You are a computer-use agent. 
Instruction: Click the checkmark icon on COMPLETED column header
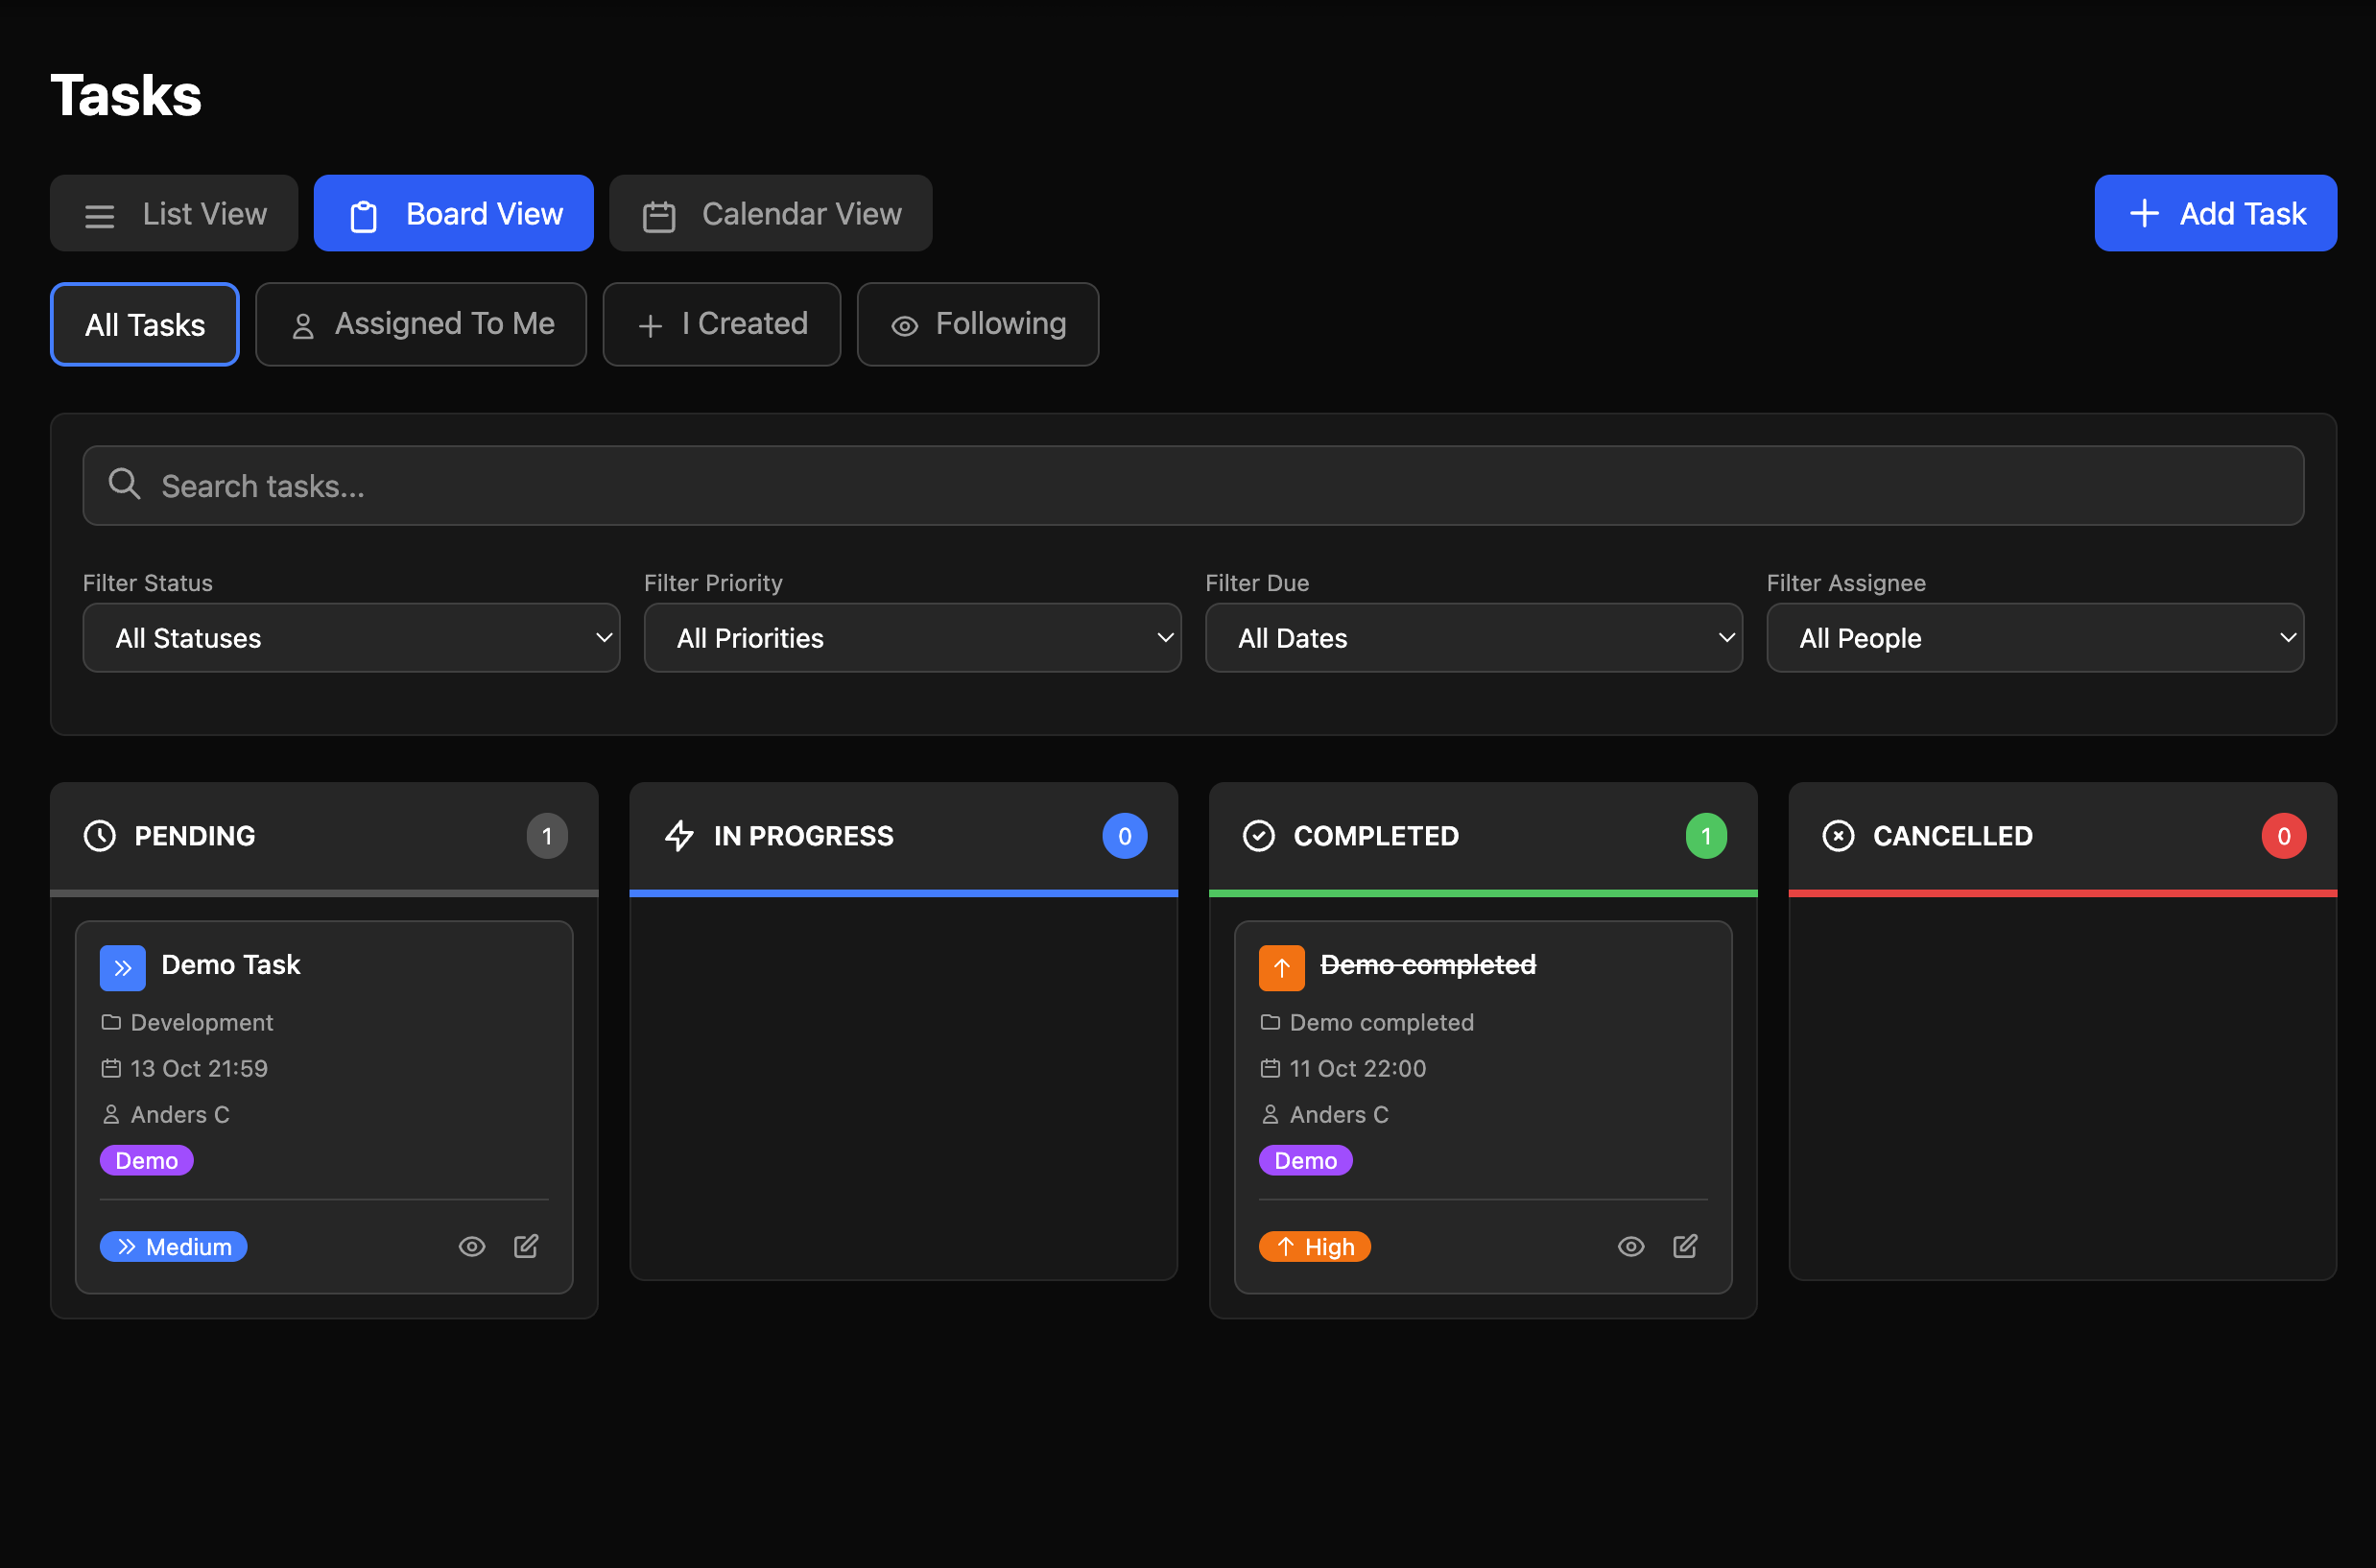1260,836
